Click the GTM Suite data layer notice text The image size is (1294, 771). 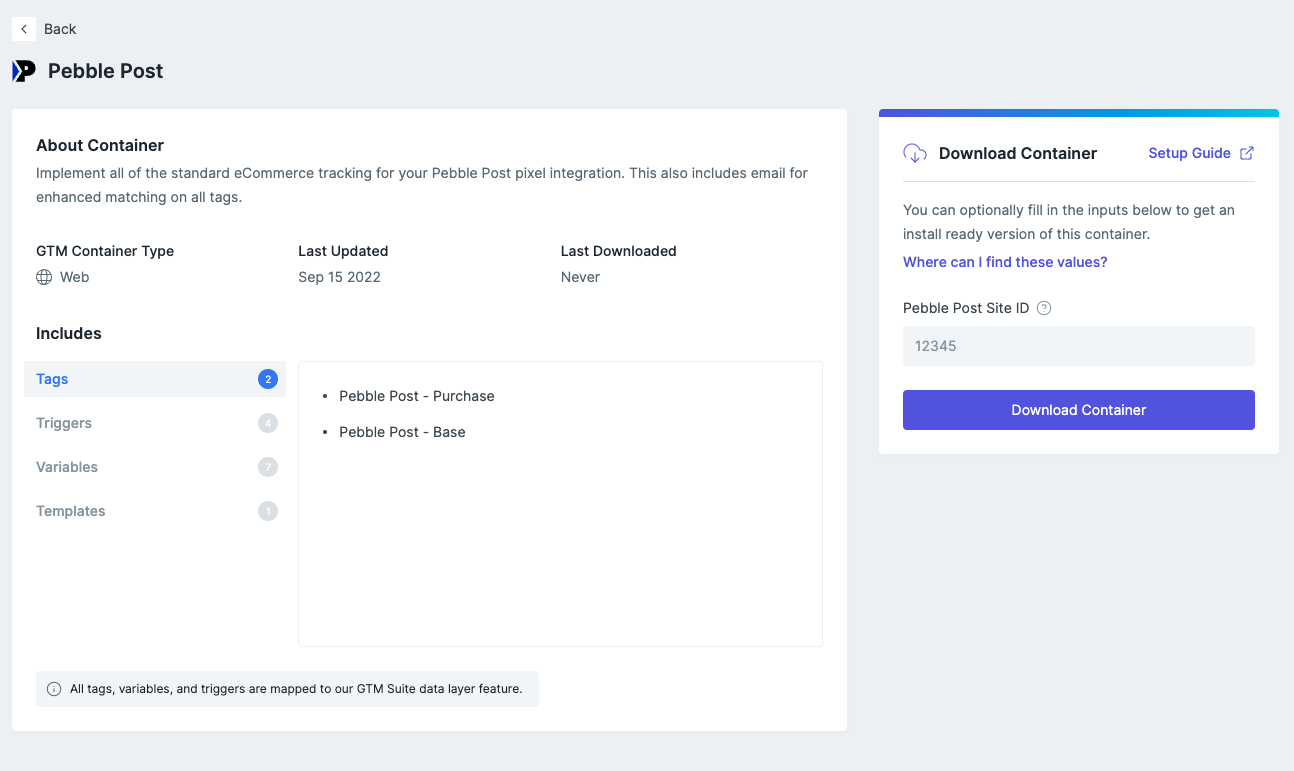[296, 689]
